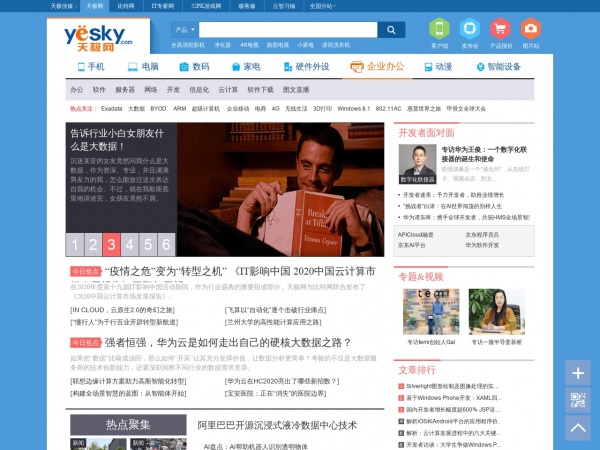600x450 pixels.
Task: Select the 云计算 sub-navigation item
Action: 228,90
